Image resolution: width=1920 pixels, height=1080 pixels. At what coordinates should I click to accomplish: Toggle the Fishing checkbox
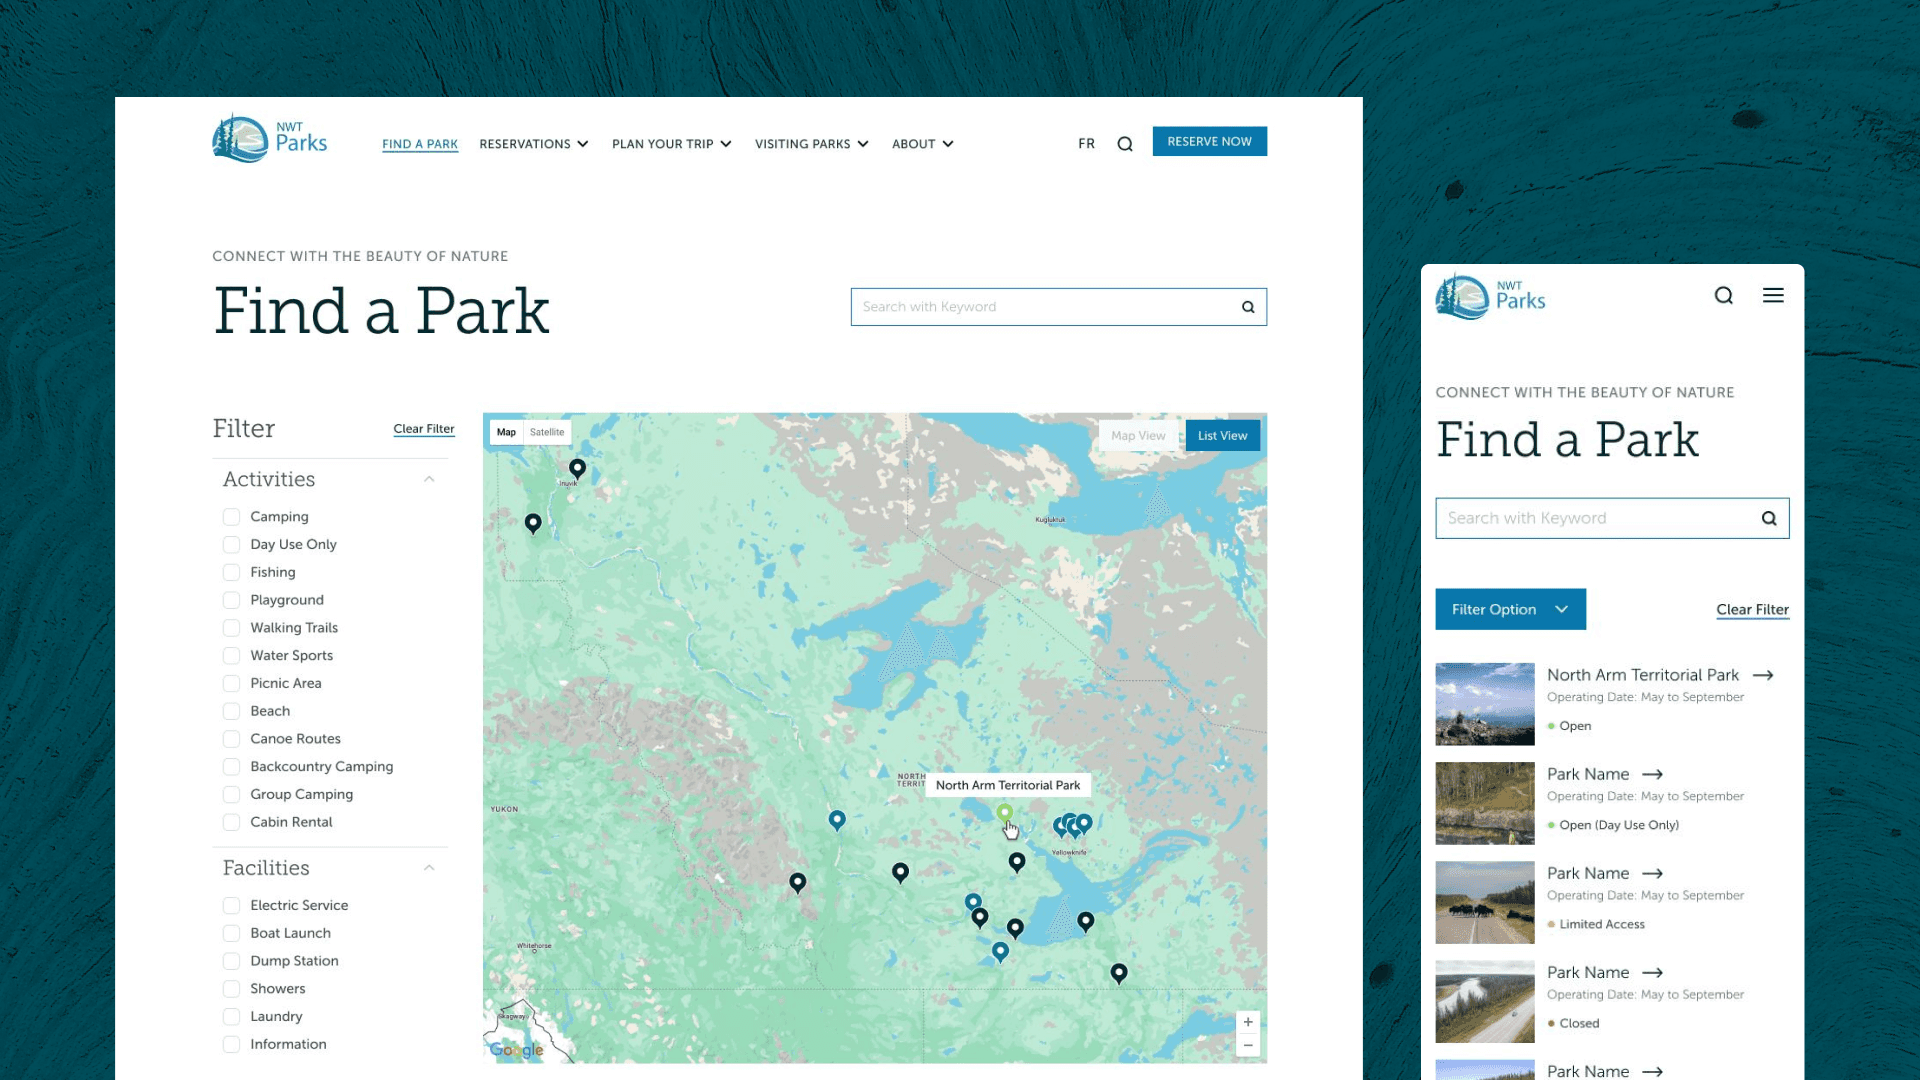point(231,572)
